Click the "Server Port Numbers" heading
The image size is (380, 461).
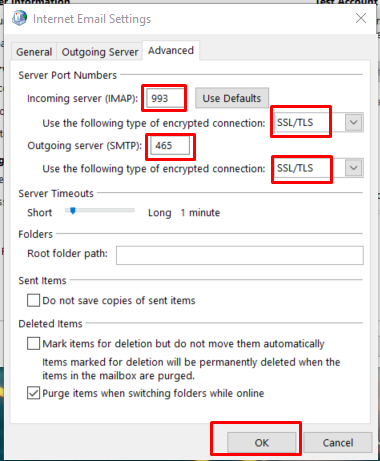pyautogui.click(x=68, y=75)
